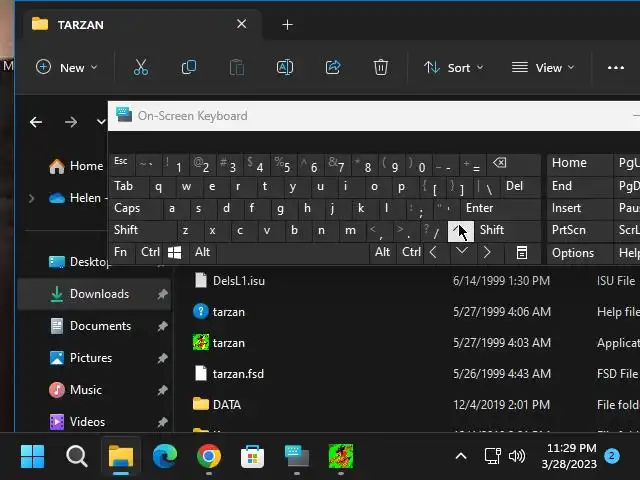Screen dimensions: 640x480
Task: Show hidden system tray icons chevron
Action: pyautogui.click(x=461, y=456)
